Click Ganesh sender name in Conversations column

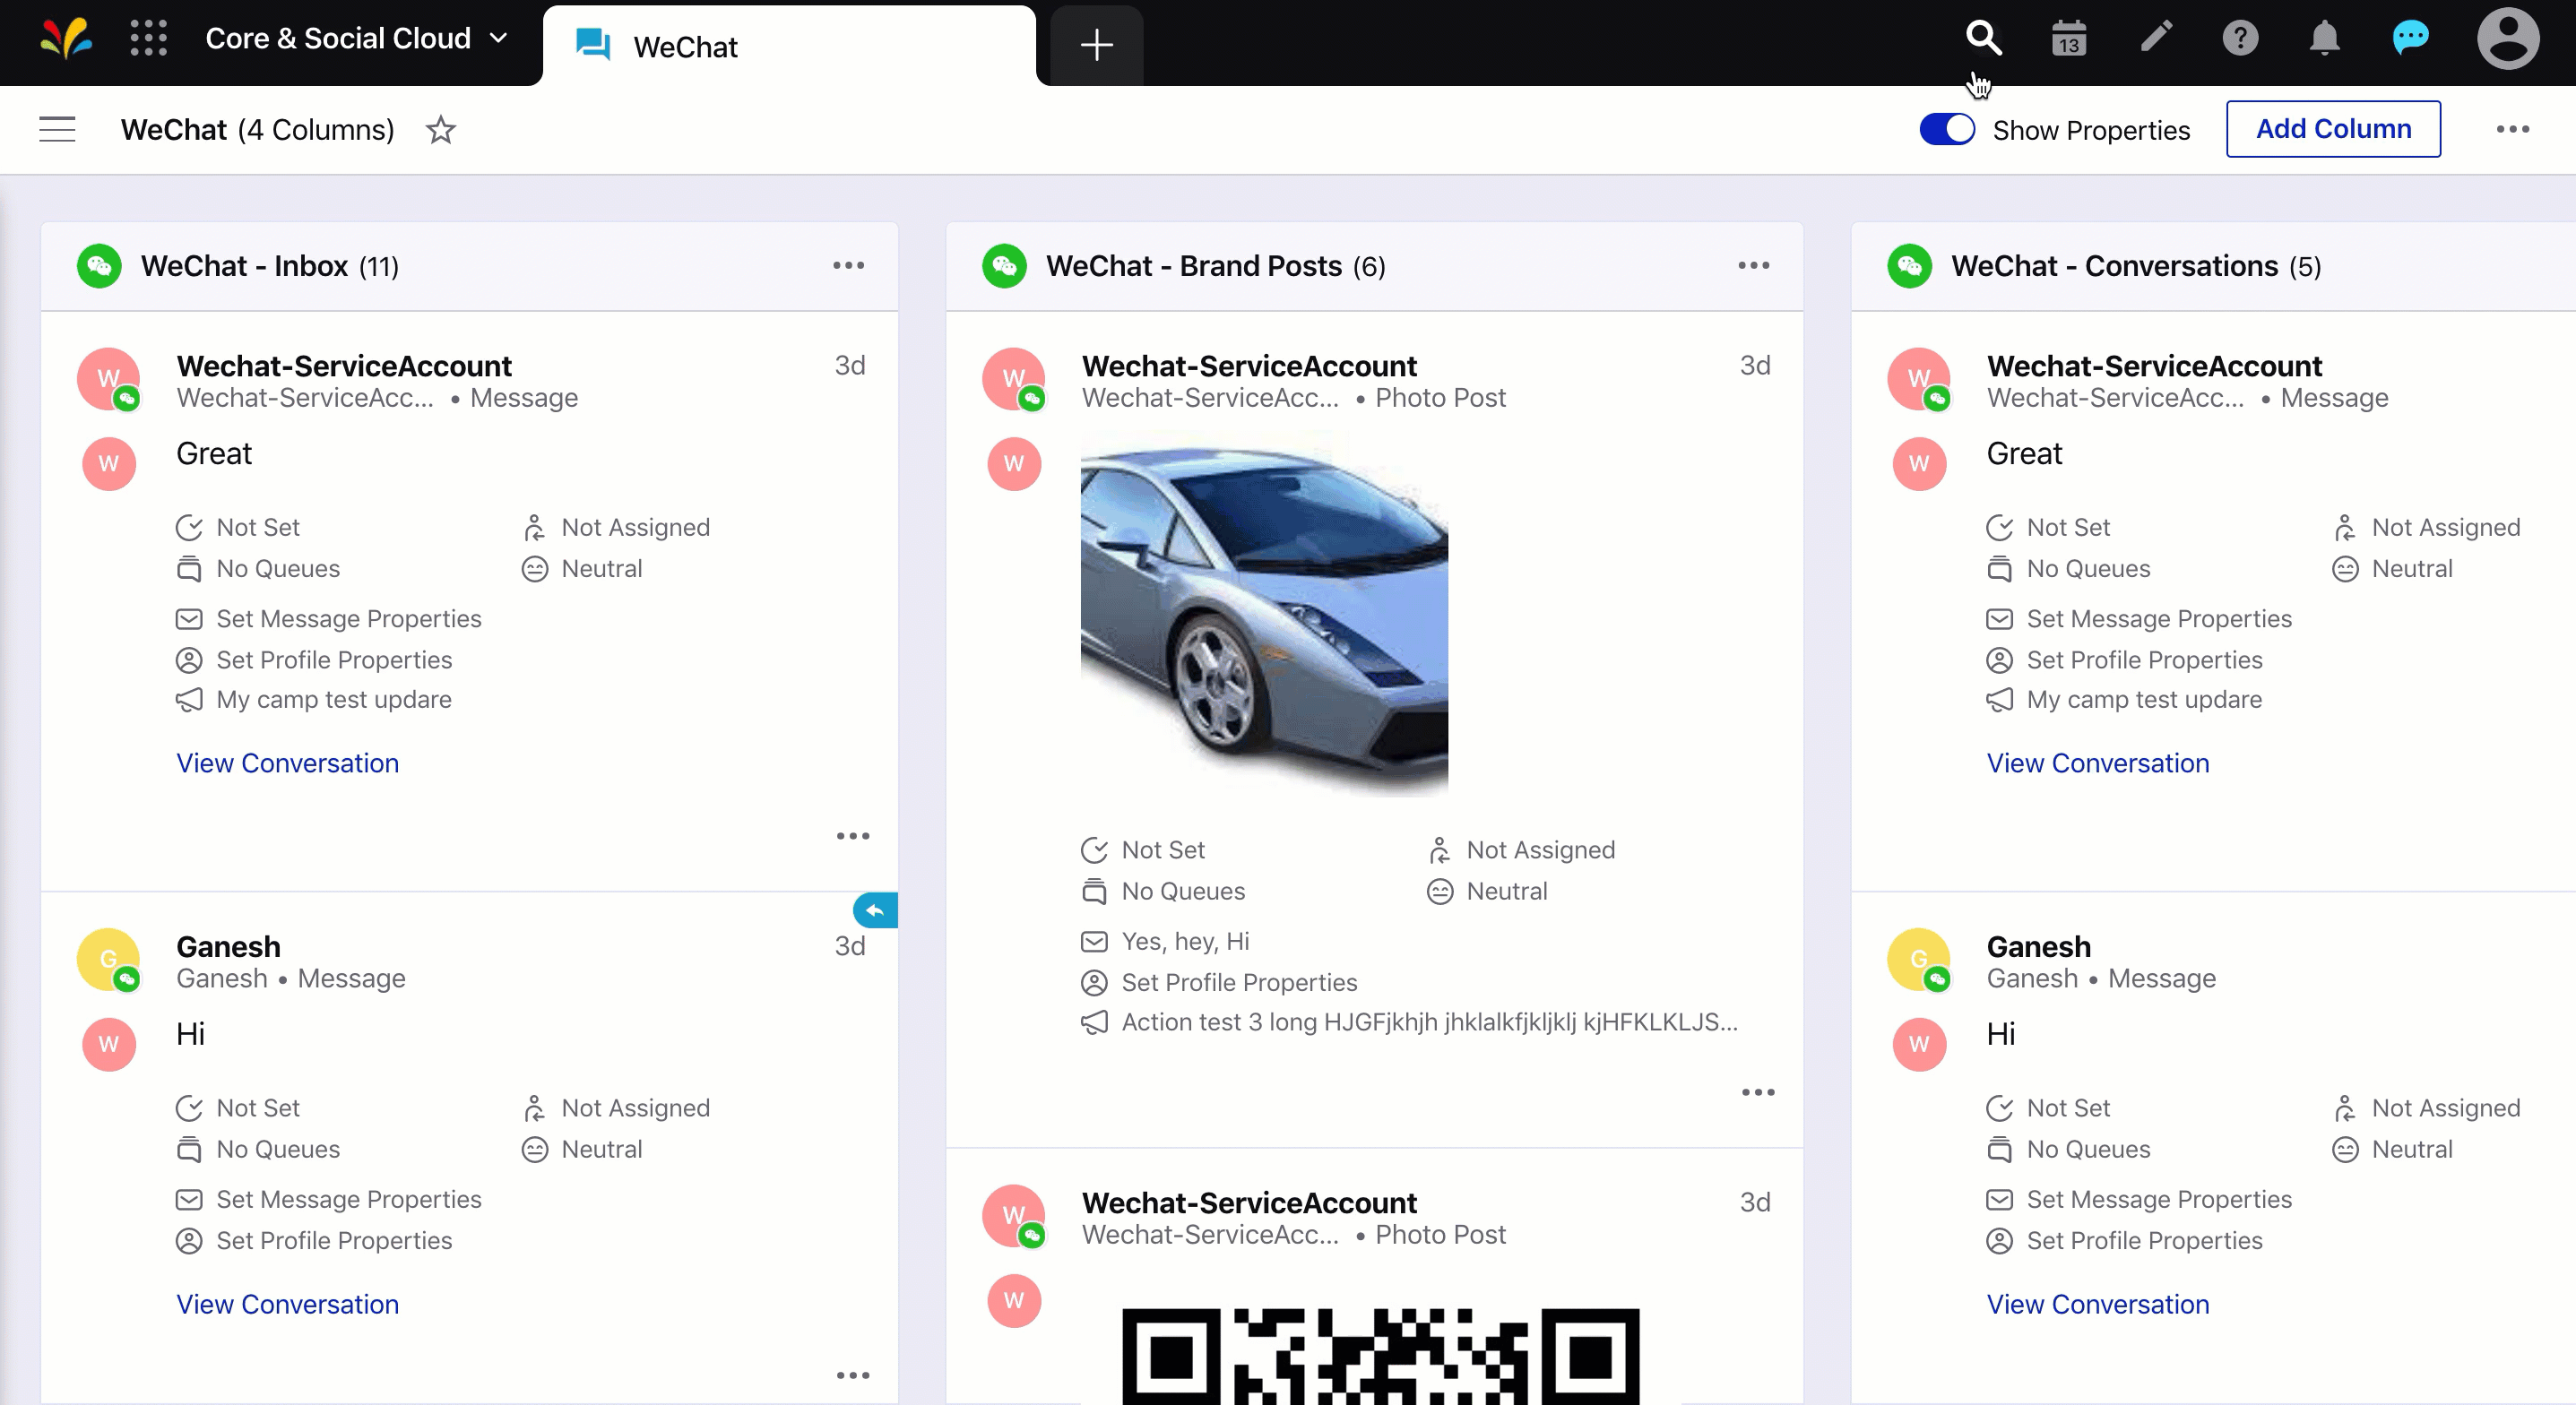2038,946
